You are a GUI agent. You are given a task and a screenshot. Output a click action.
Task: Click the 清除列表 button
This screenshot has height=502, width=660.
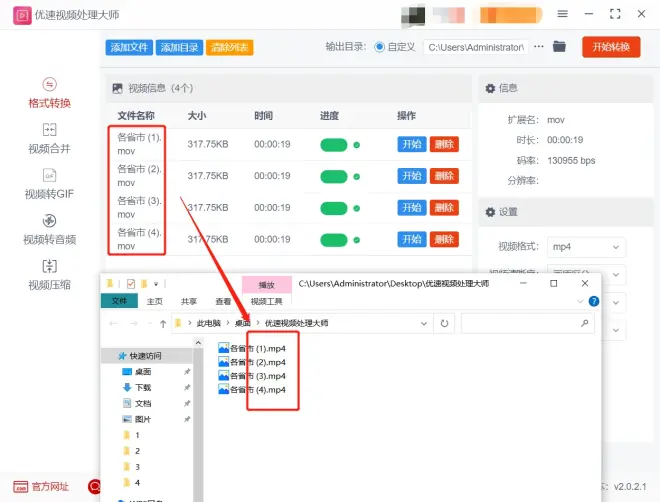pyautogui.click(x=229, y=47)
